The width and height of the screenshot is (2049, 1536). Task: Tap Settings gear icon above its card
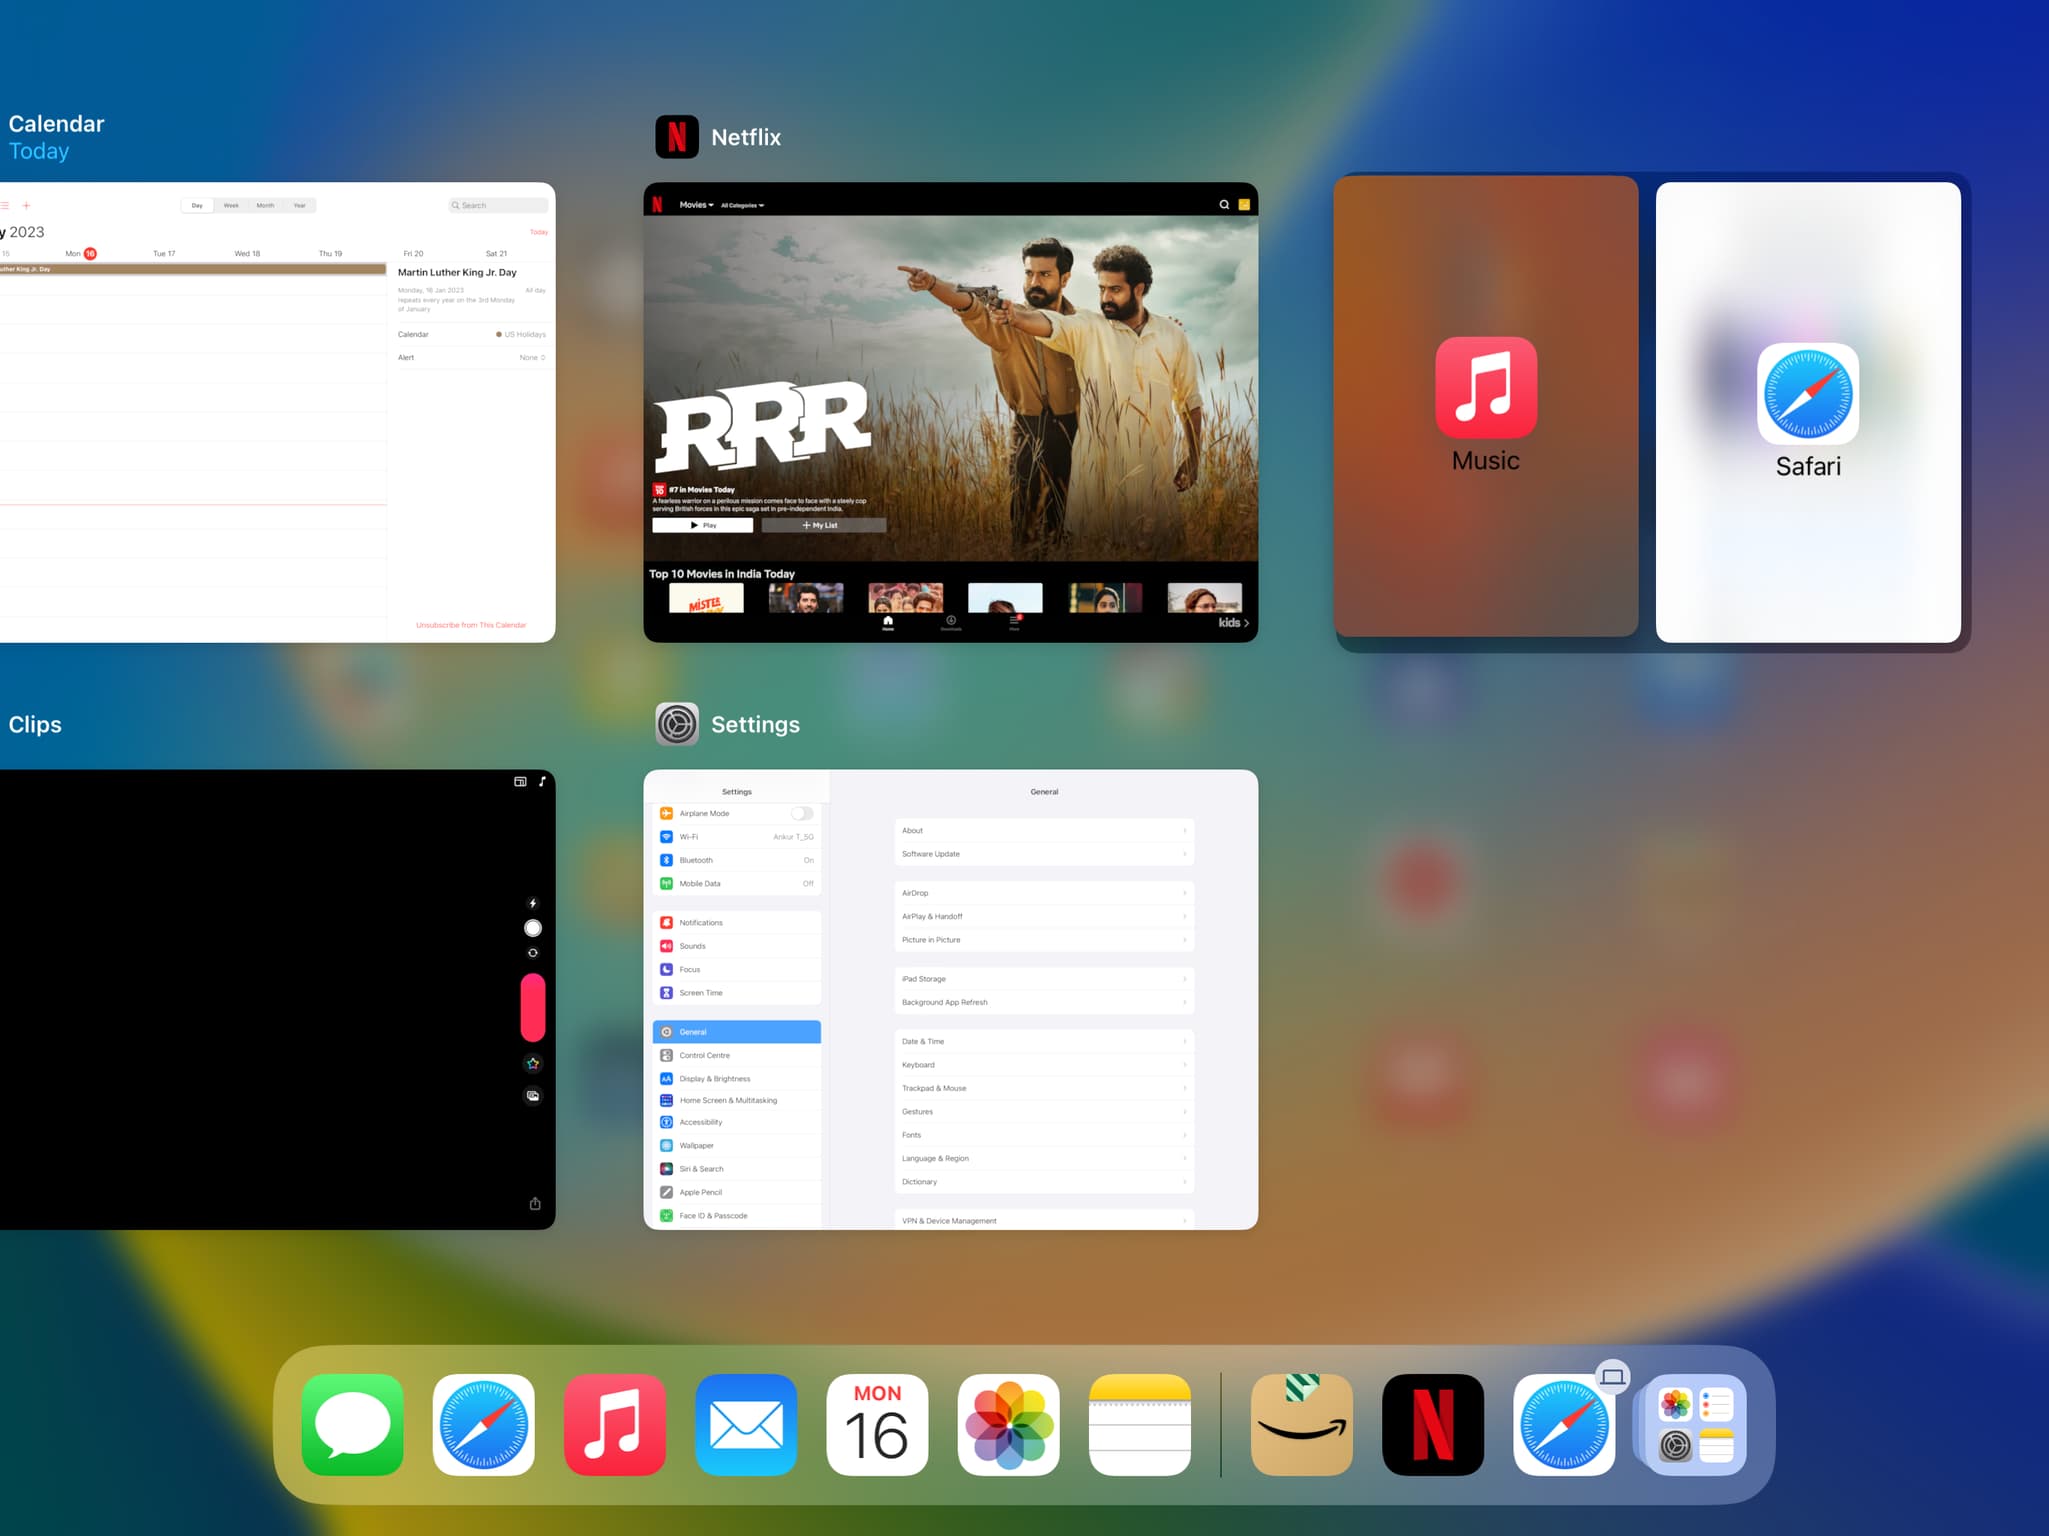677,724
